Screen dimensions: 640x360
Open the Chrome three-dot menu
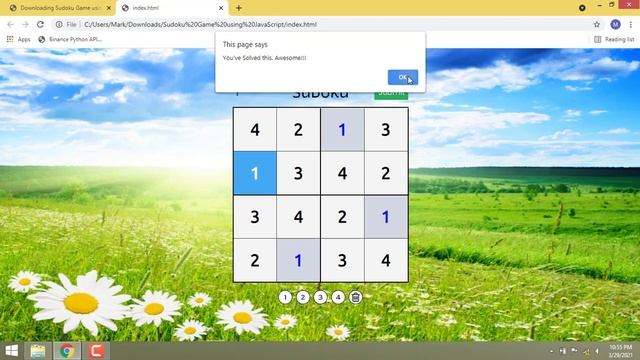(631, 24)
